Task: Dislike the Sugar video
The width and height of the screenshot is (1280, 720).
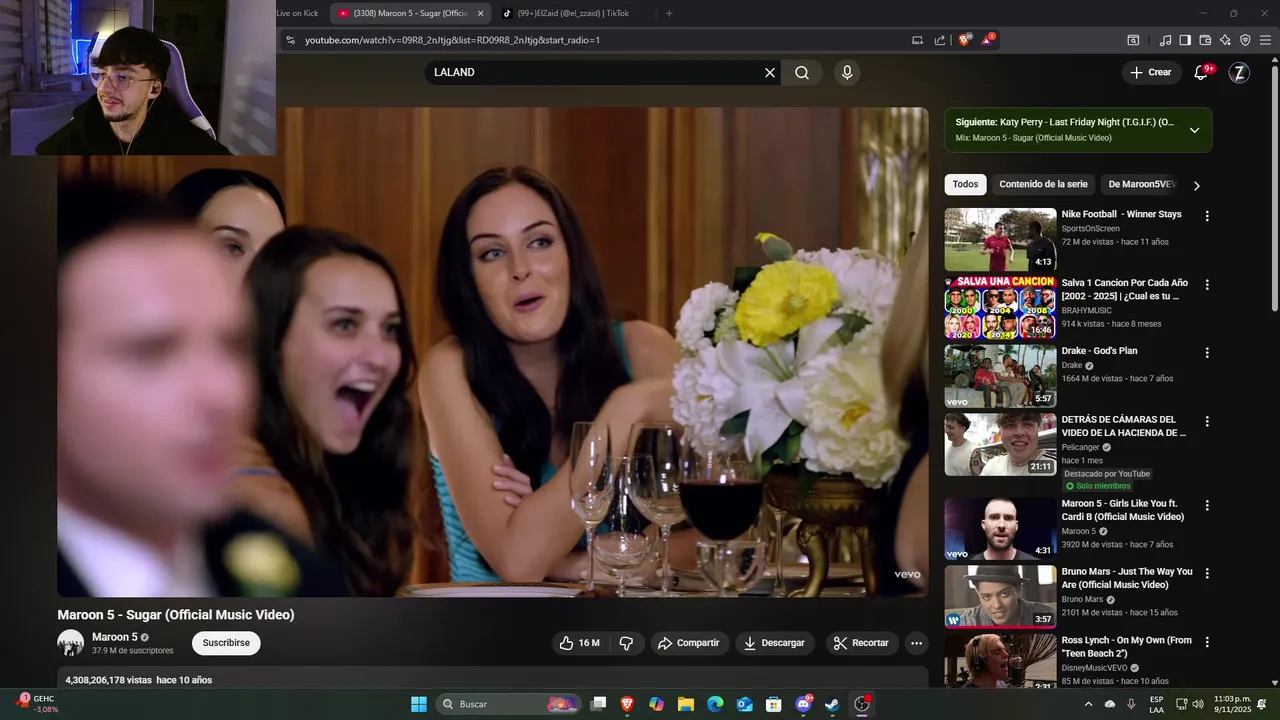Action: point(627,643)
